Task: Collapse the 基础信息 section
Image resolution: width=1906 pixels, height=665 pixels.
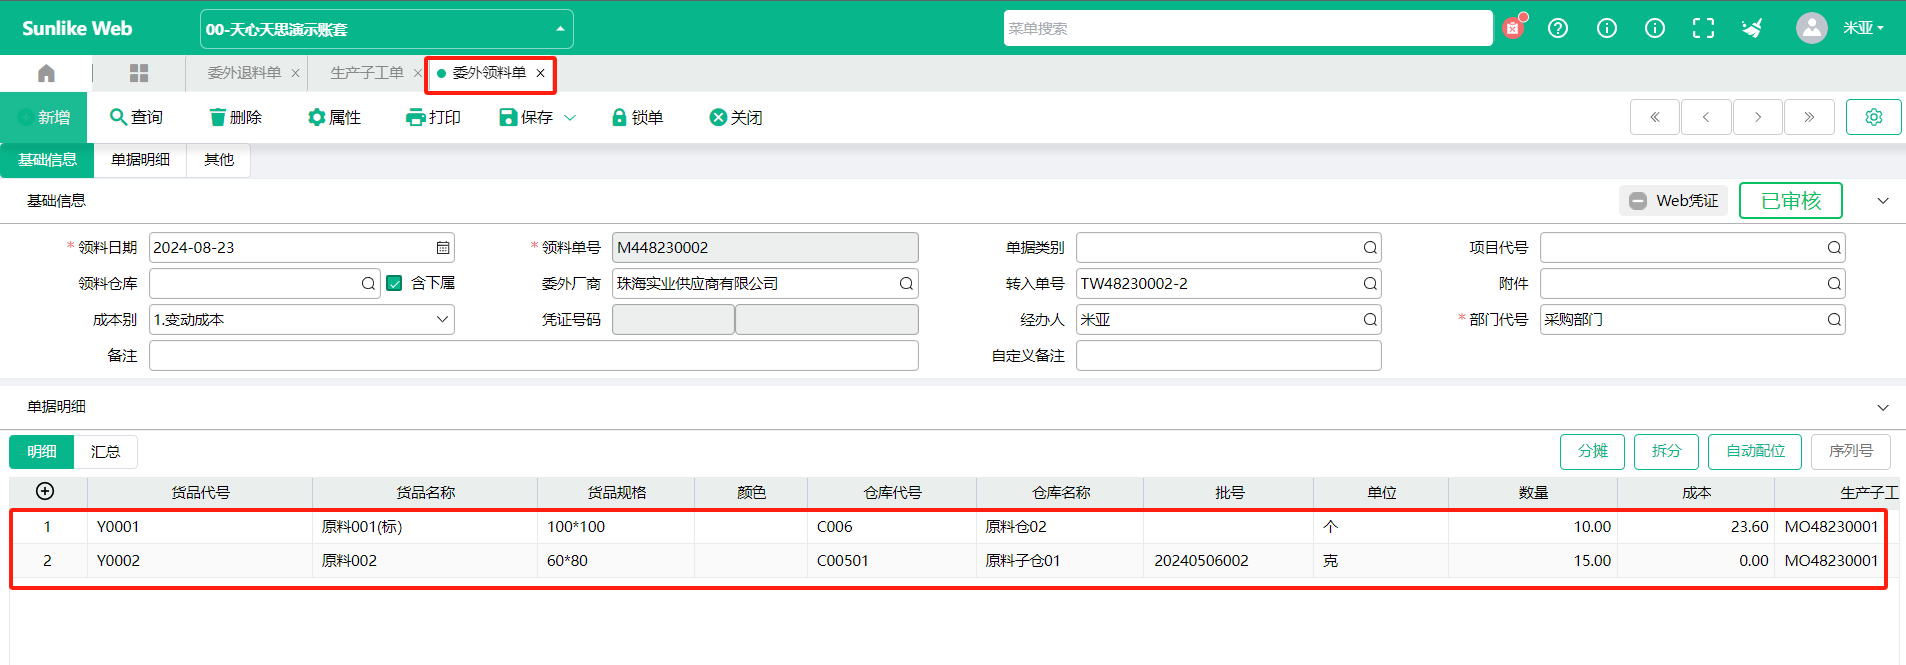Action: point(1883,201)
